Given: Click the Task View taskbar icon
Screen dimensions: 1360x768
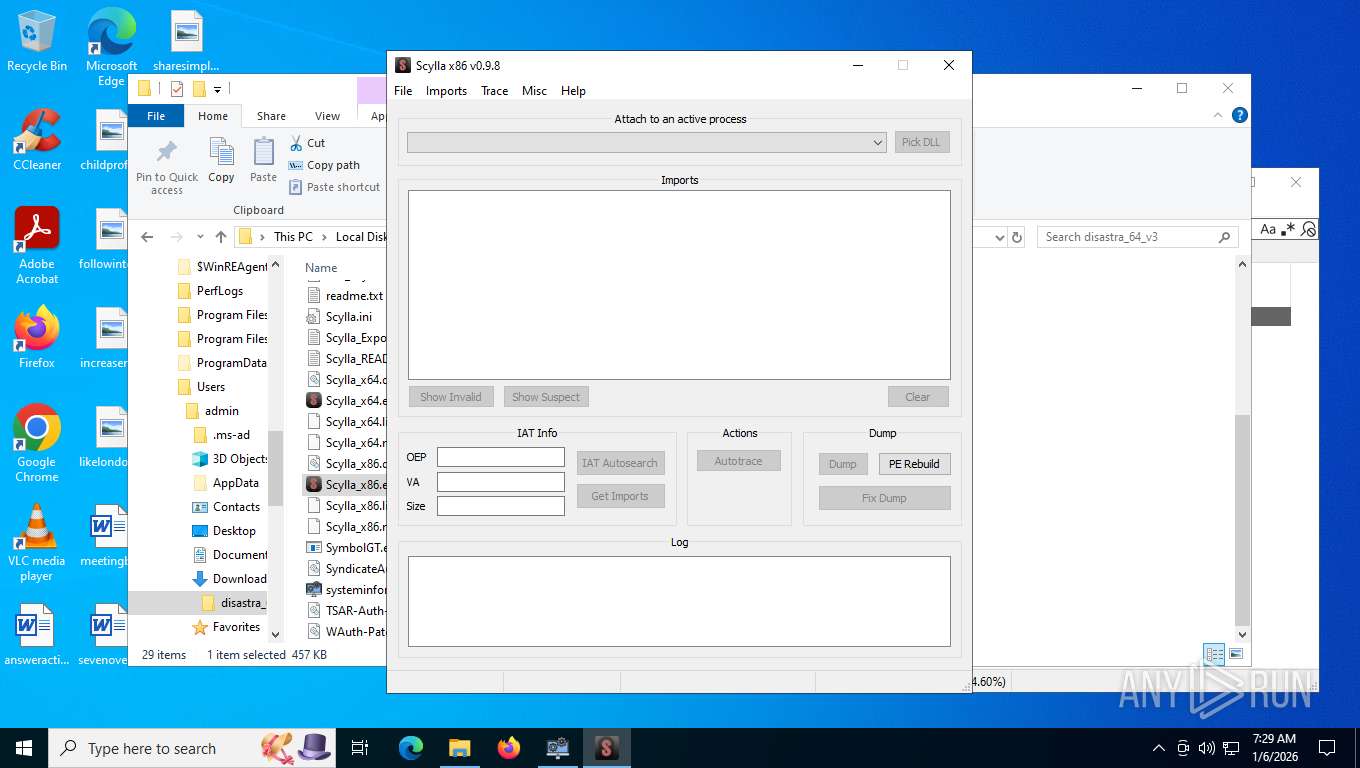Looking at the screenshot, I should [x=360, y=748].
